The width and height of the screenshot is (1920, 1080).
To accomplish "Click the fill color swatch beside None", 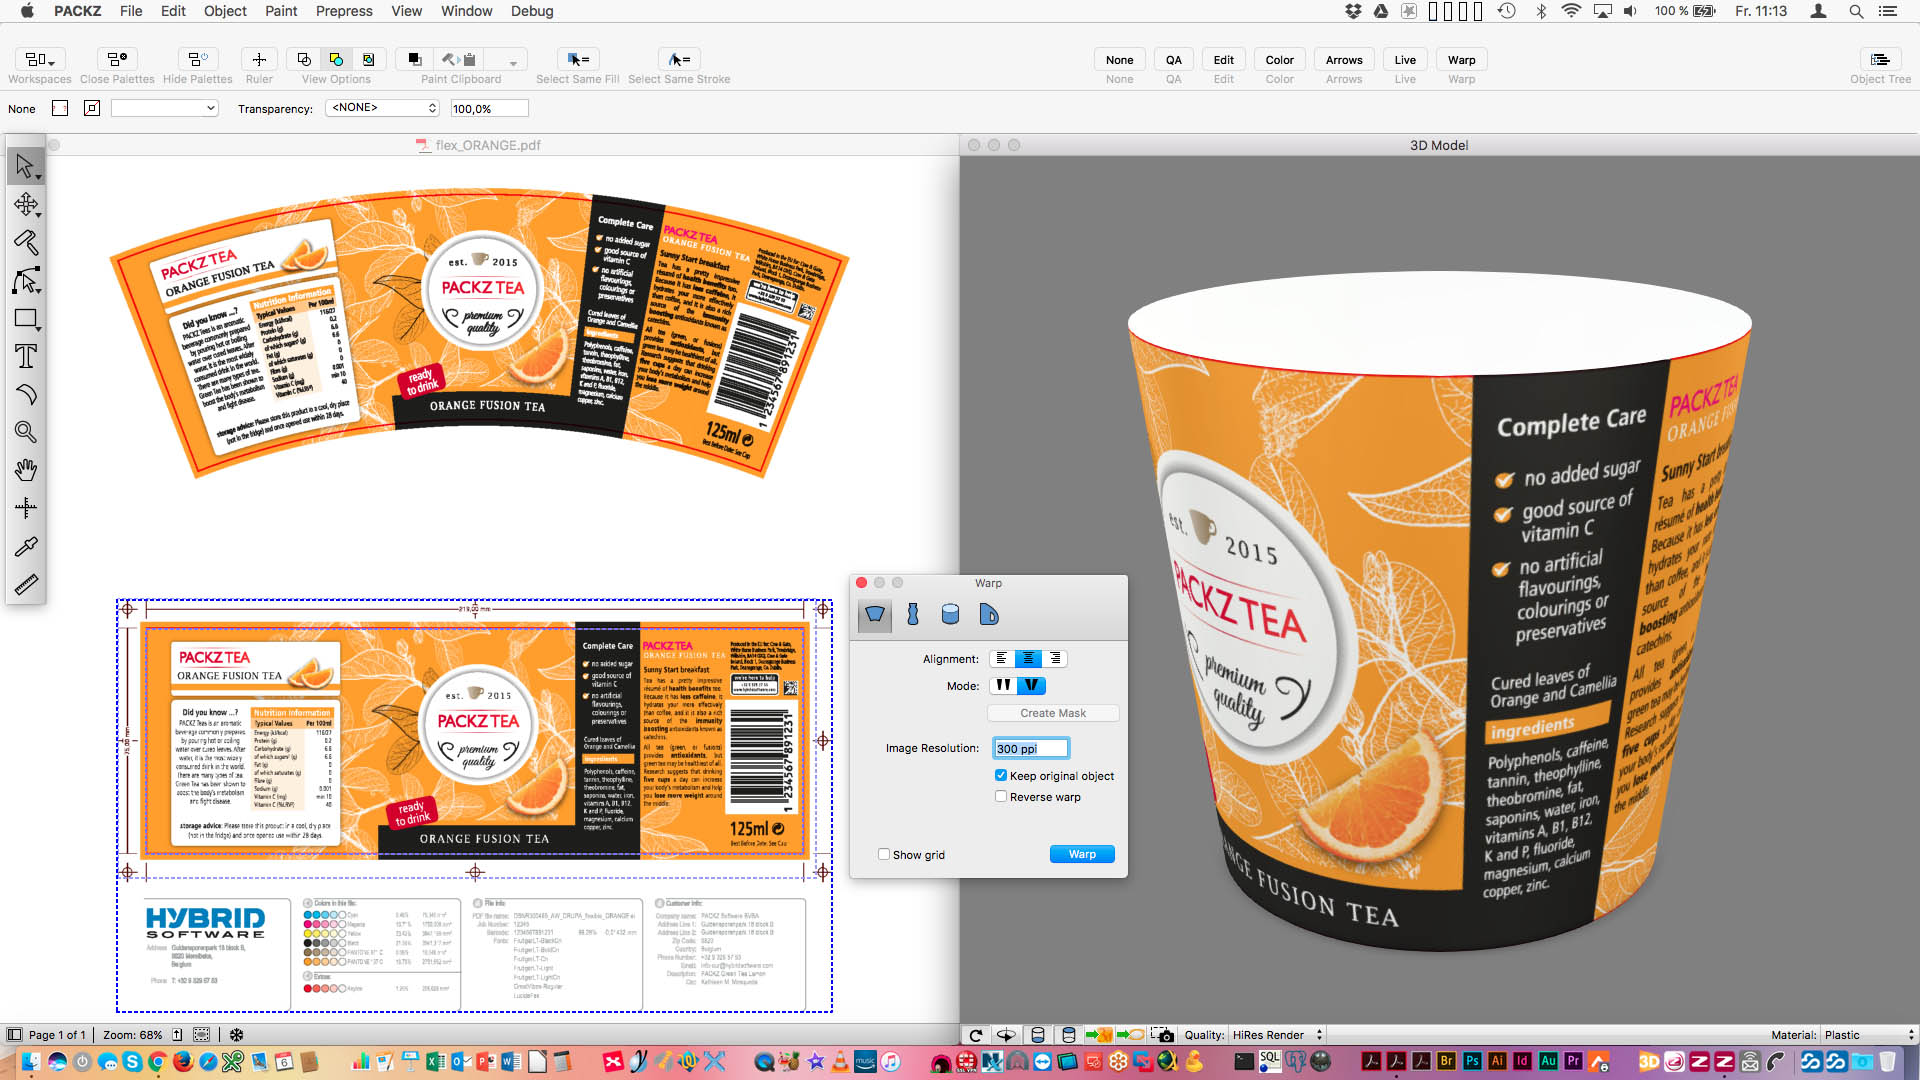I will point(60,108).
